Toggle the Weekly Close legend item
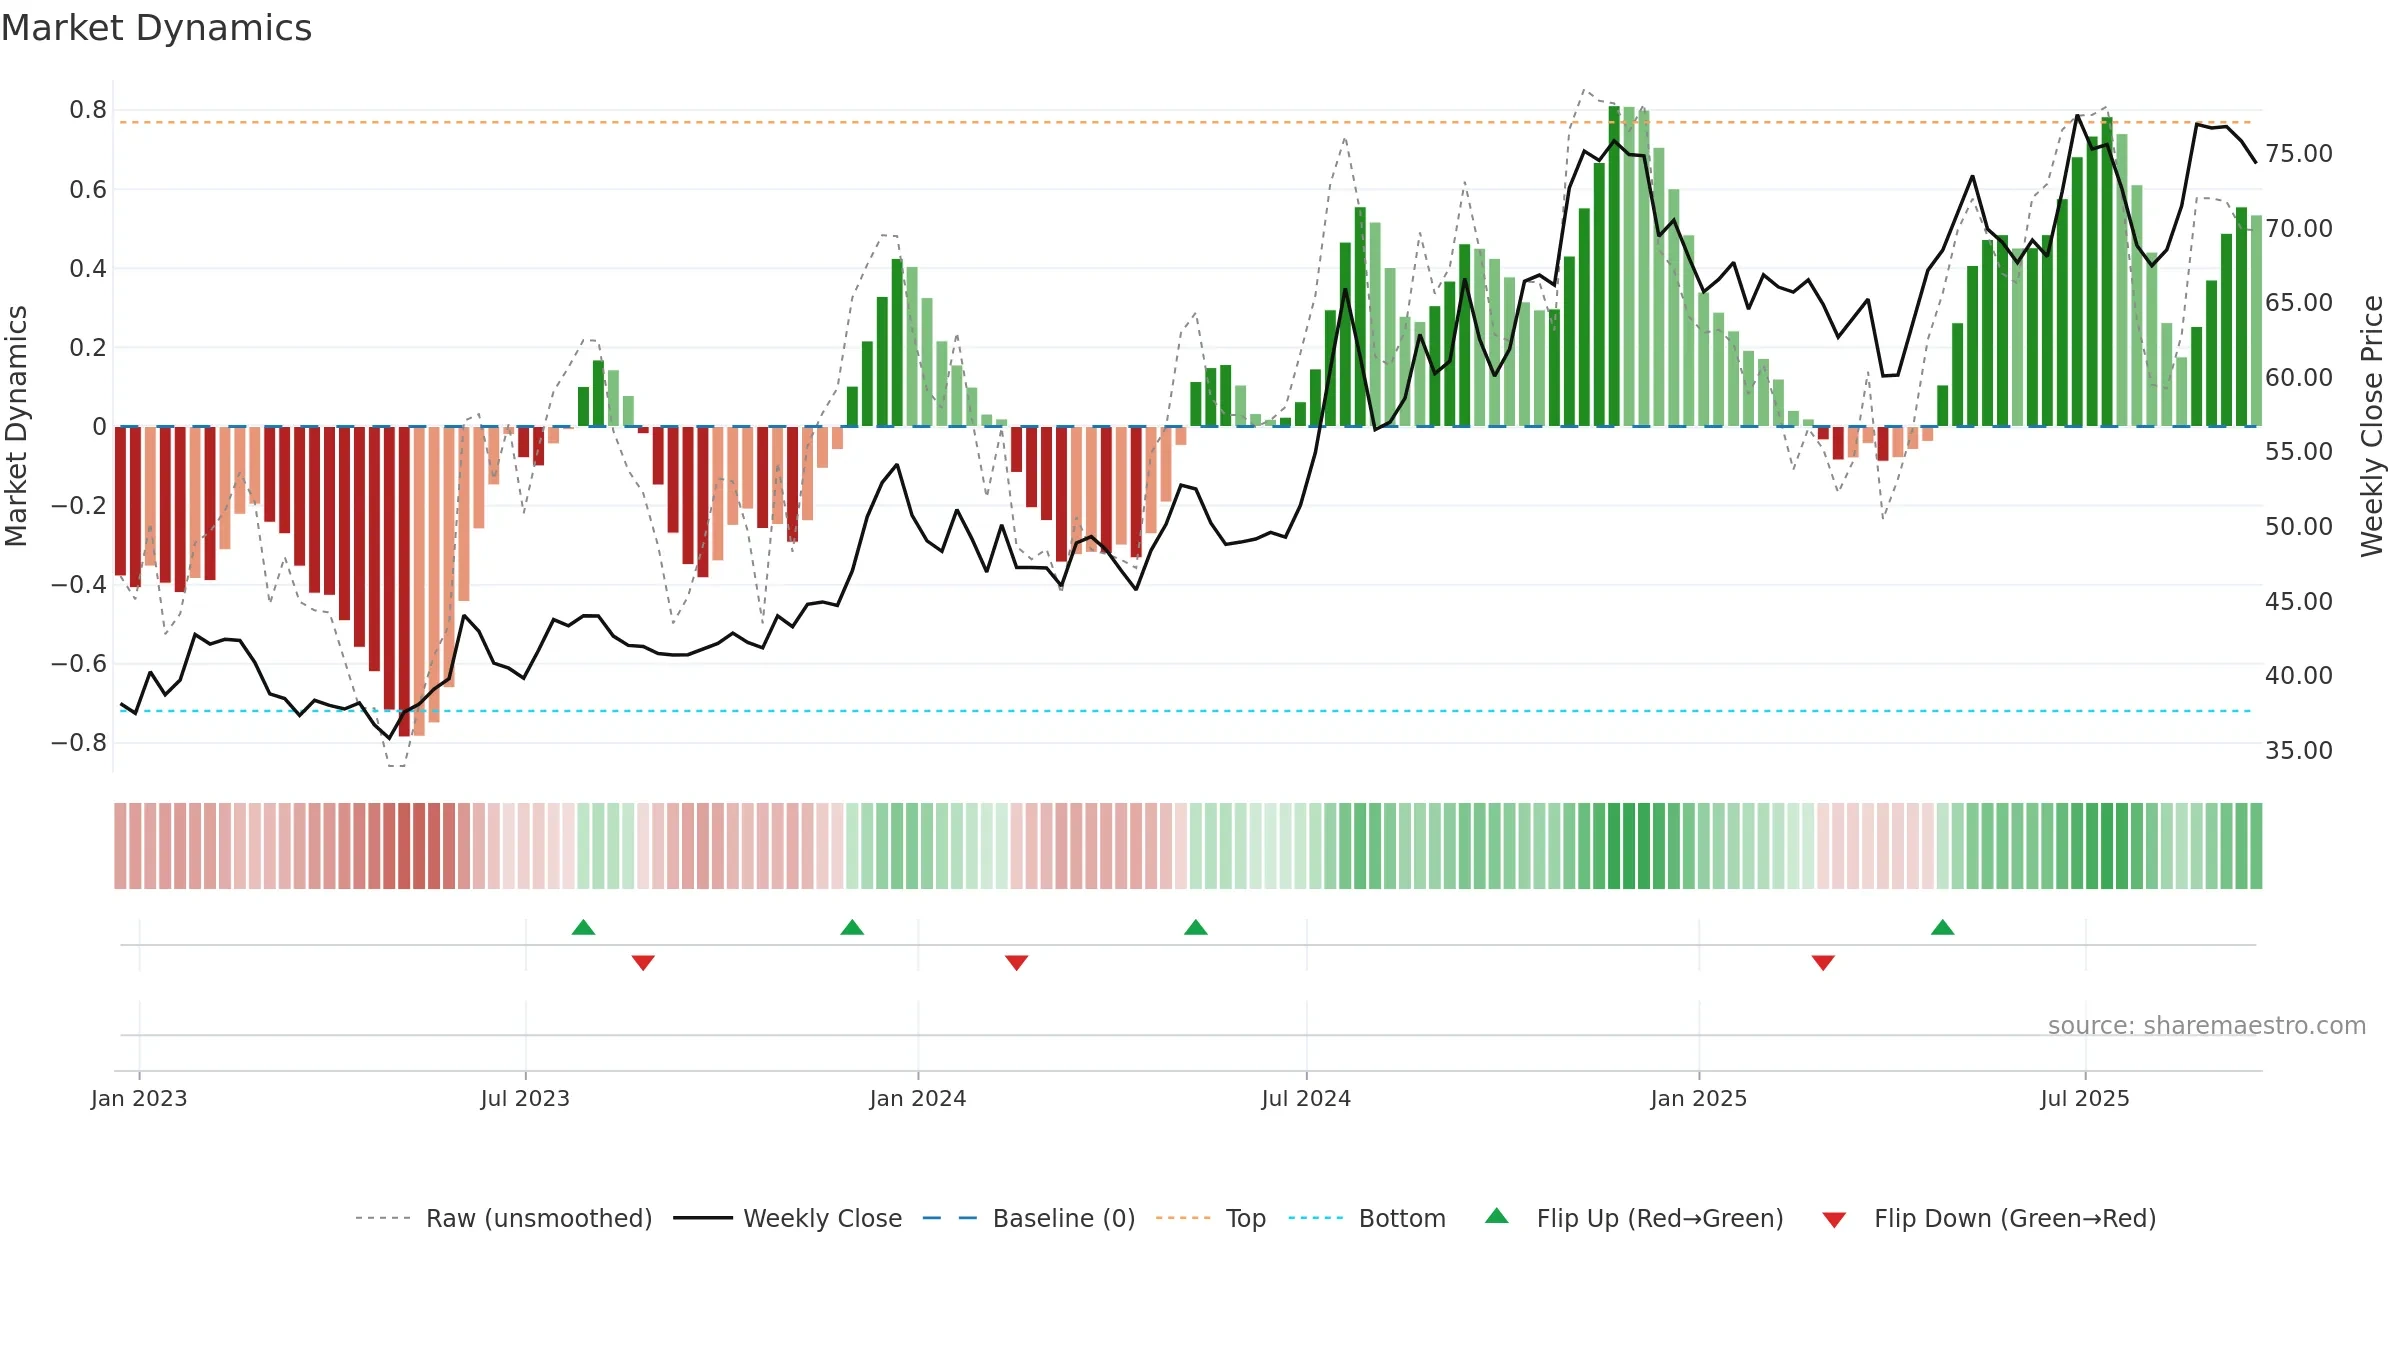Viewport: 2400px width, 1350px height. click(787, 1218)
